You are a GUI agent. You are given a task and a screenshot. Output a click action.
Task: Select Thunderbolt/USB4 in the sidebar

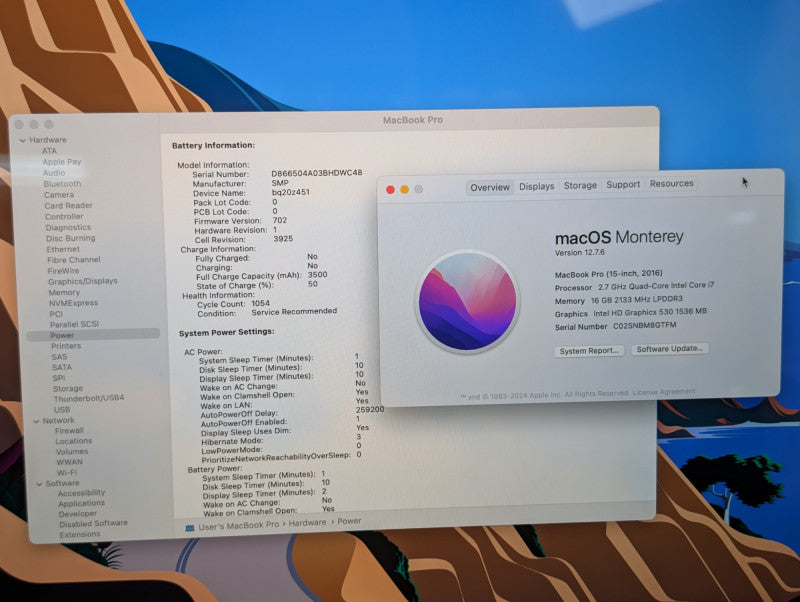click(x=89, y=398)
